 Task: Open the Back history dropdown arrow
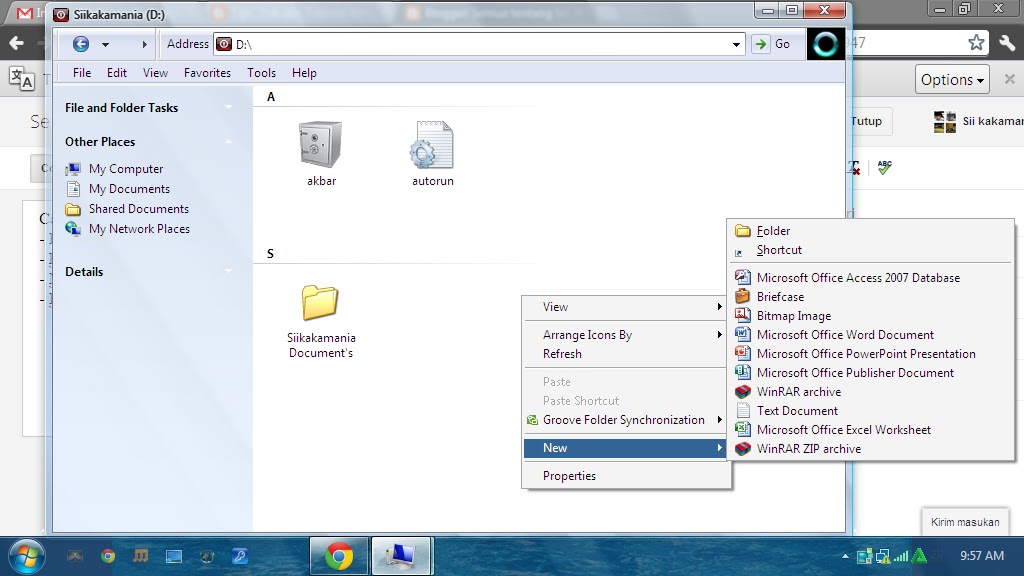[105, 44]
